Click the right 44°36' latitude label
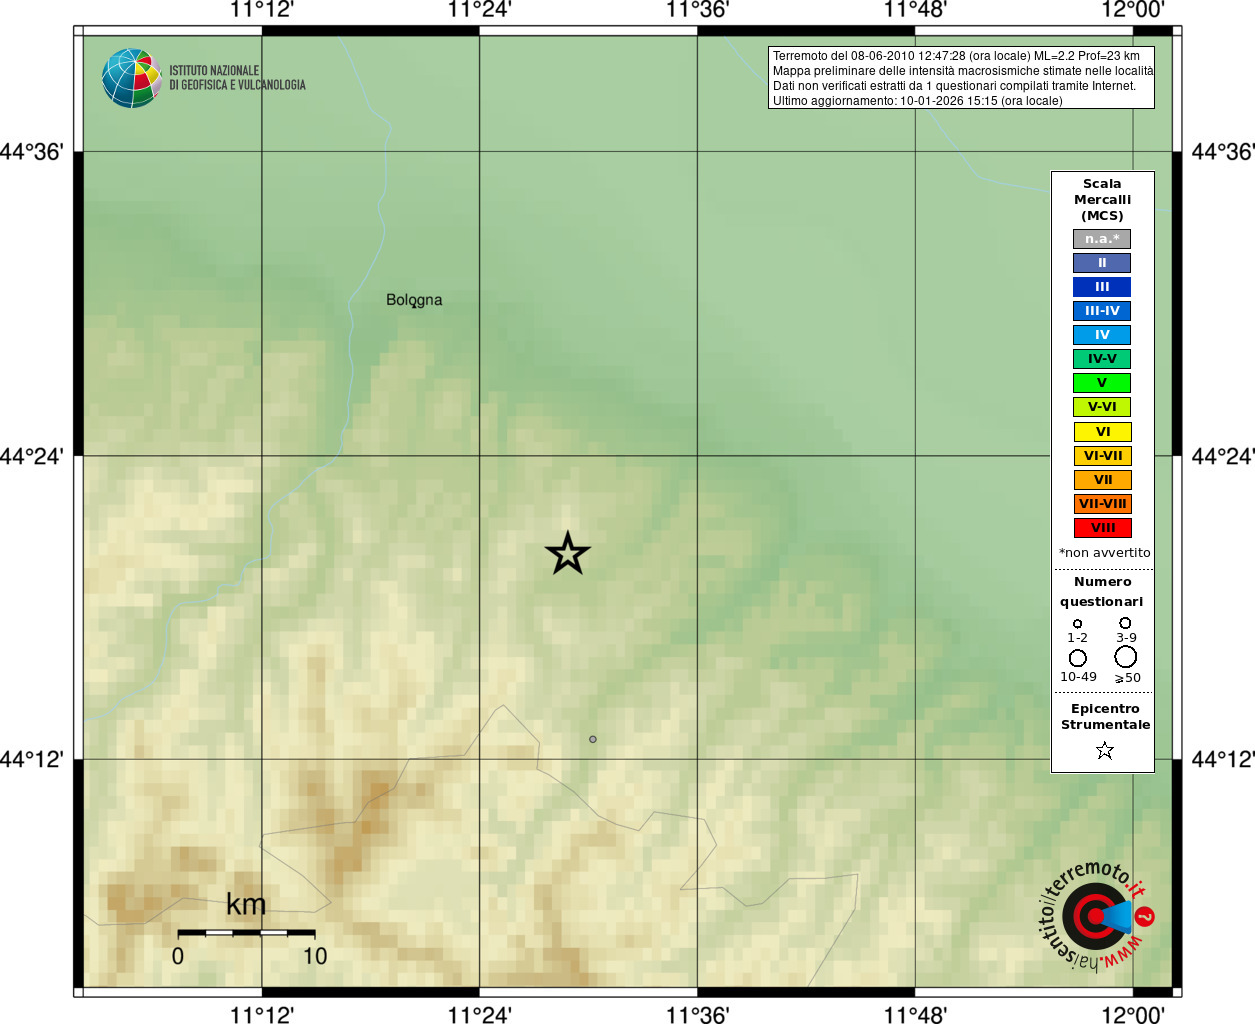 (1223, 152)
